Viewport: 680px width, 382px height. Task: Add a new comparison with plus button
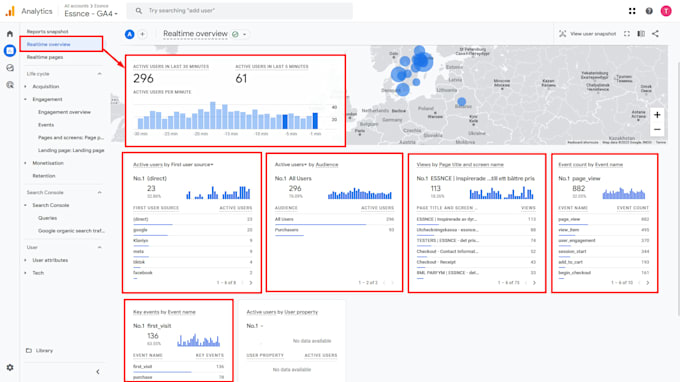pyautogui.click(x=142, y=34)
